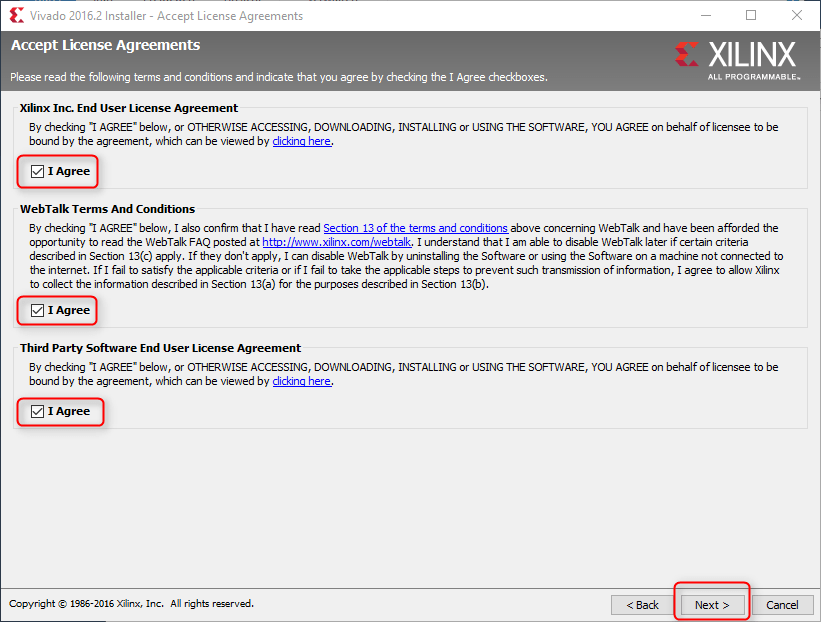Screen dimensions: 821x622
Task: Click the WebTalk Terms And Conditions heading
Action: [107, 209]
